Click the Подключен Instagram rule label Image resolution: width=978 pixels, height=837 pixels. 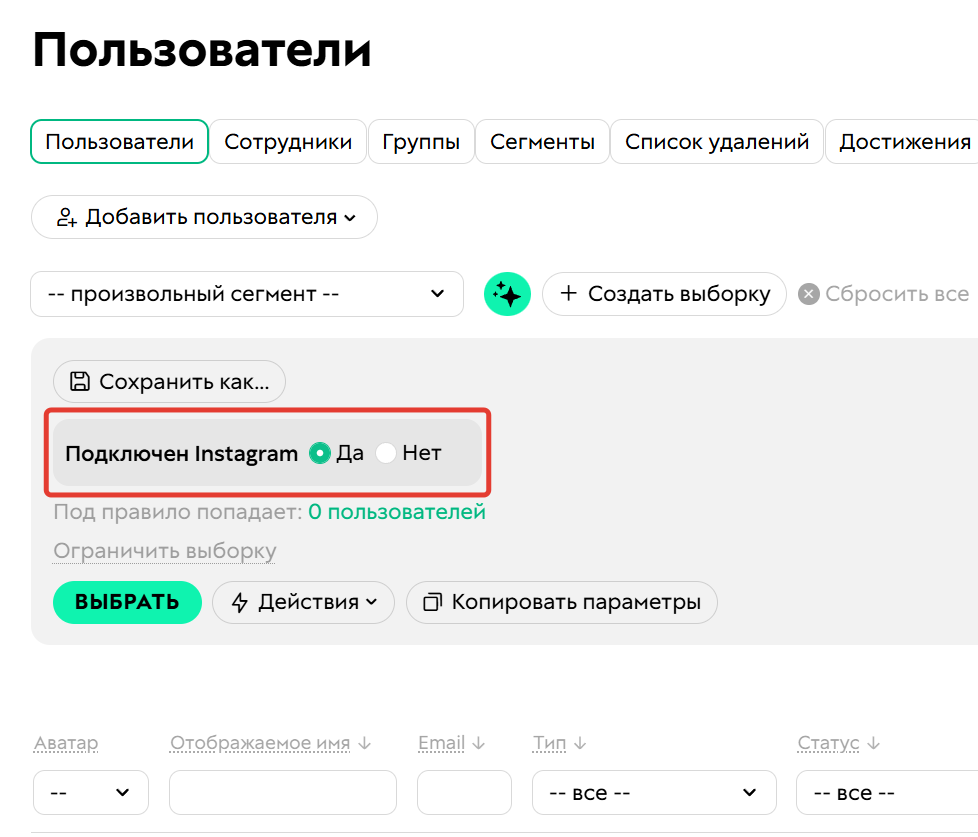point(182,453)
